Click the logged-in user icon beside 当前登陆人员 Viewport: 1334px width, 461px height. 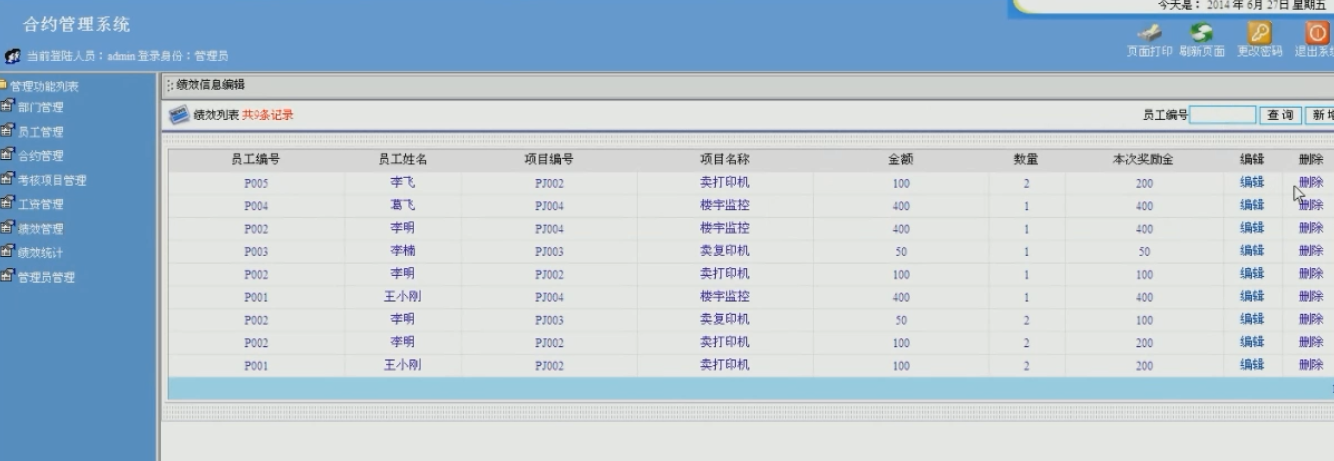[x=12, y=55]
